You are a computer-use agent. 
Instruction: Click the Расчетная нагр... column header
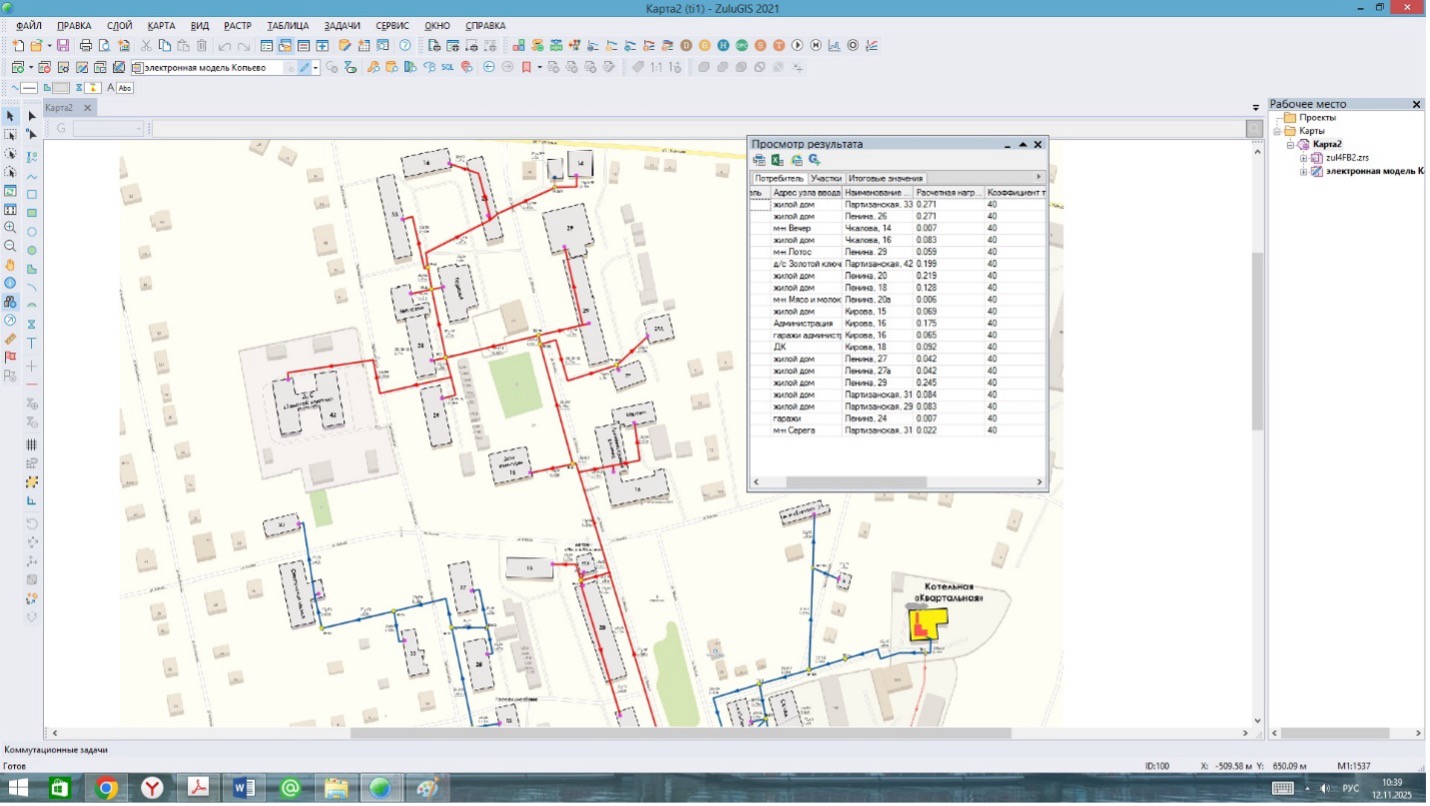(948, 192)
